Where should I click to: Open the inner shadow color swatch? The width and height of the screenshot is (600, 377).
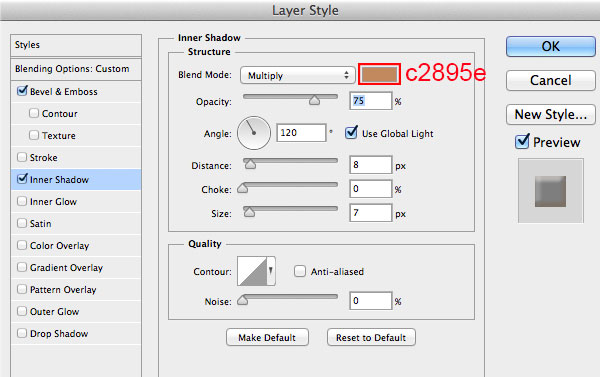click(x=379, y=74)
